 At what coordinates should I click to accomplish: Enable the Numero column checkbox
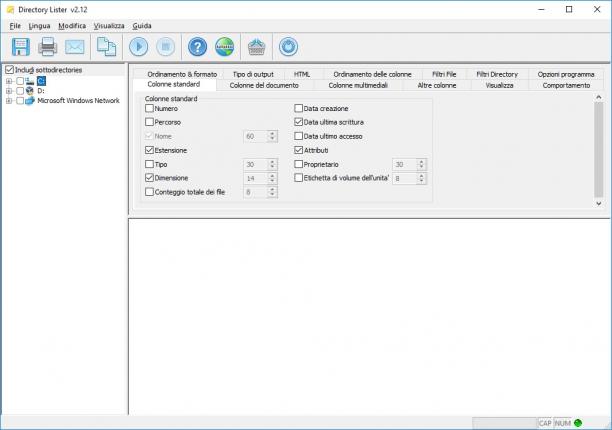pyautogui.click(x=149, y=108)
